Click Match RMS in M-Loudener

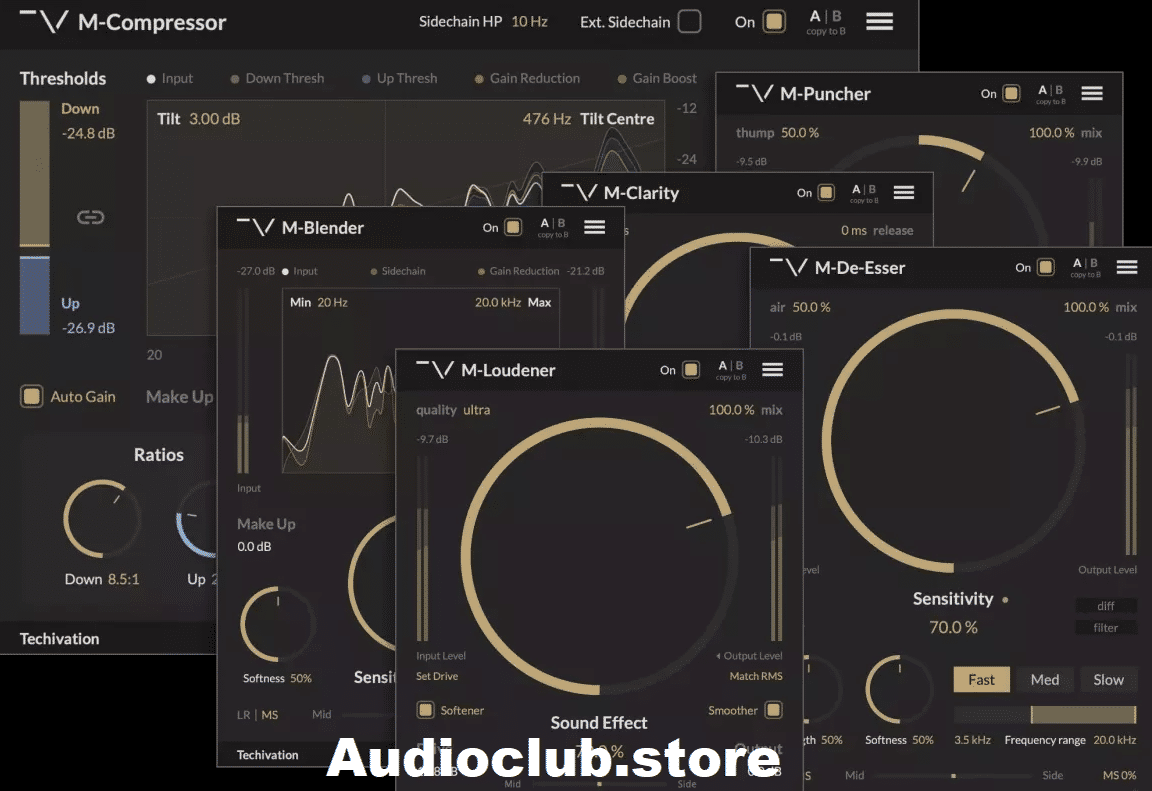click(755, 676)
